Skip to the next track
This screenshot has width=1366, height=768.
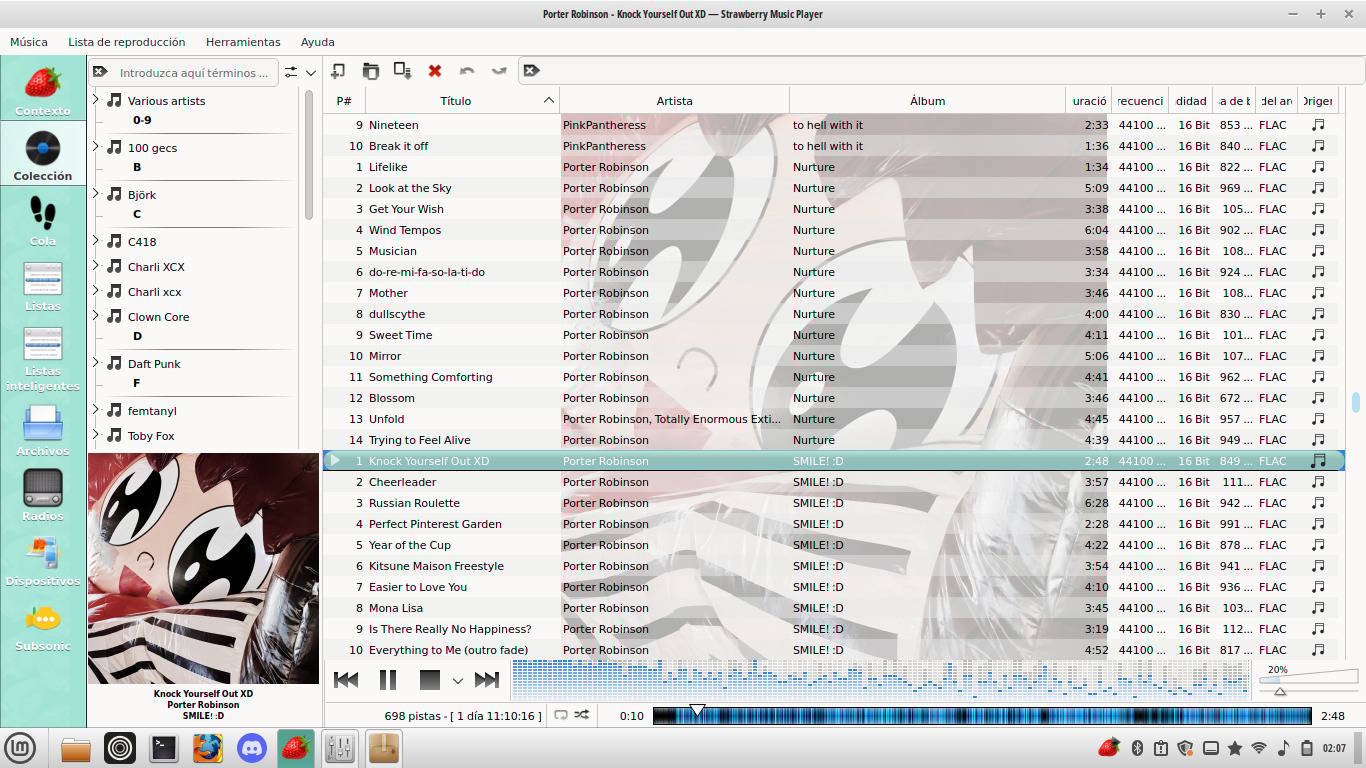coord(487,680)
